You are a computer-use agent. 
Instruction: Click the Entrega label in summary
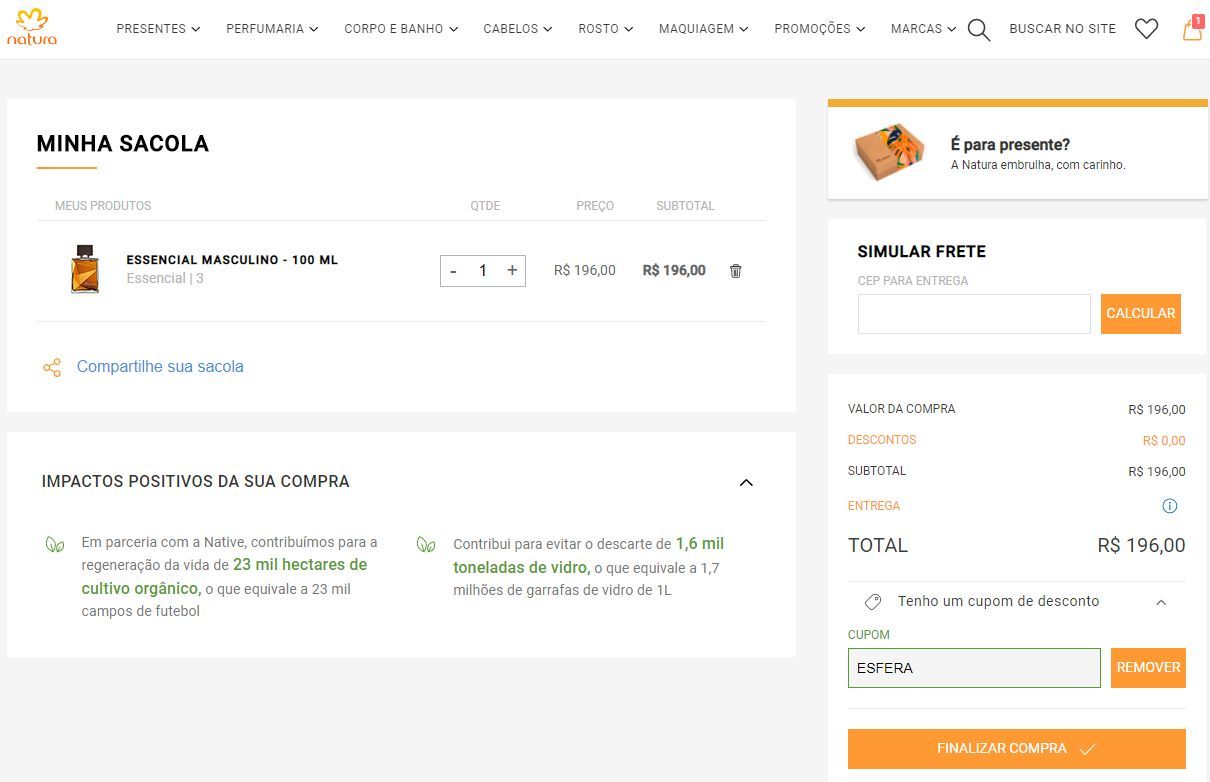(x=874, y=506)
